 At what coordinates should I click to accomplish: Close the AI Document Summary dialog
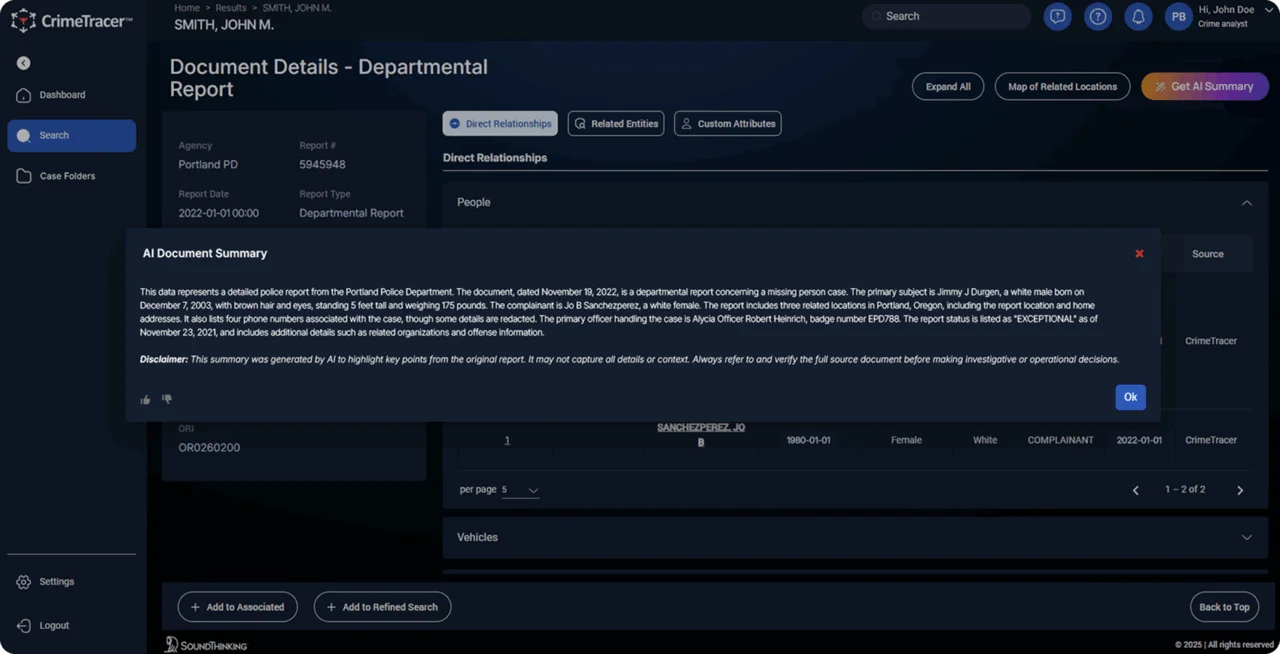click(x=1139, y=254)
